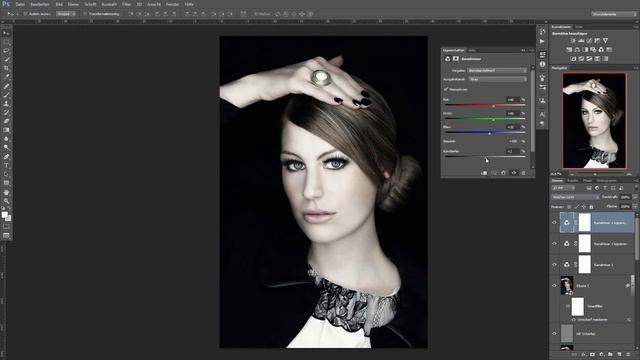Image resolution: width=640 pixels, height=360 pixels.
Task: Add an Invert adjustment icon
Action: [573, 59]
